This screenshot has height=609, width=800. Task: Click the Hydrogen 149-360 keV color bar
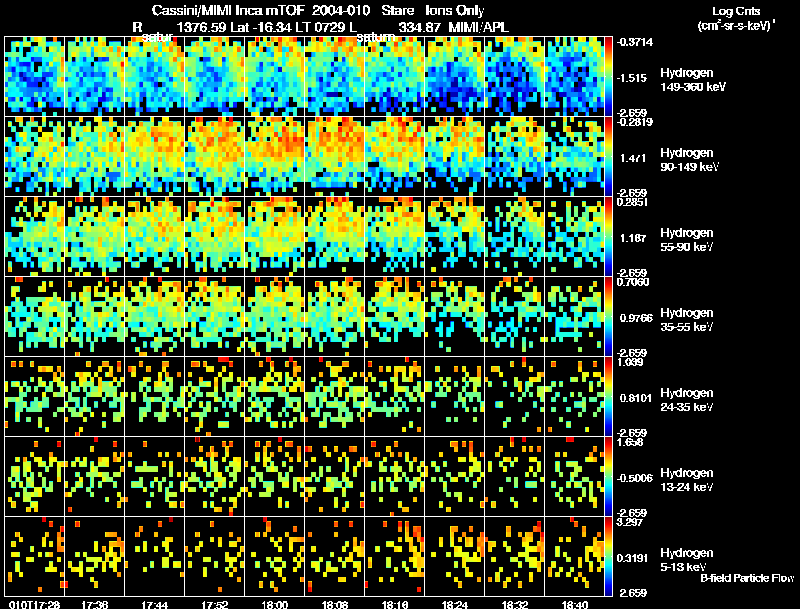click(608, 76)
